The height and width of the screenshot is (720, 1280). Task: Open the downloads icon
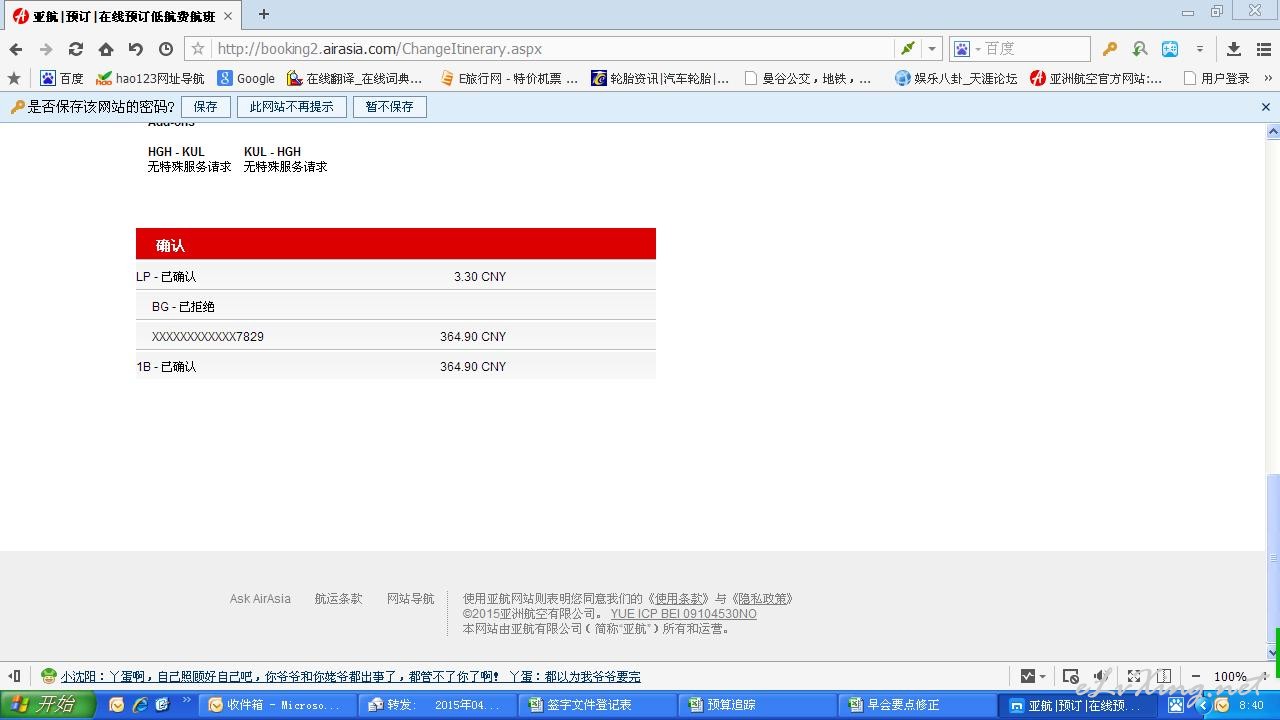pos(1234,49)
